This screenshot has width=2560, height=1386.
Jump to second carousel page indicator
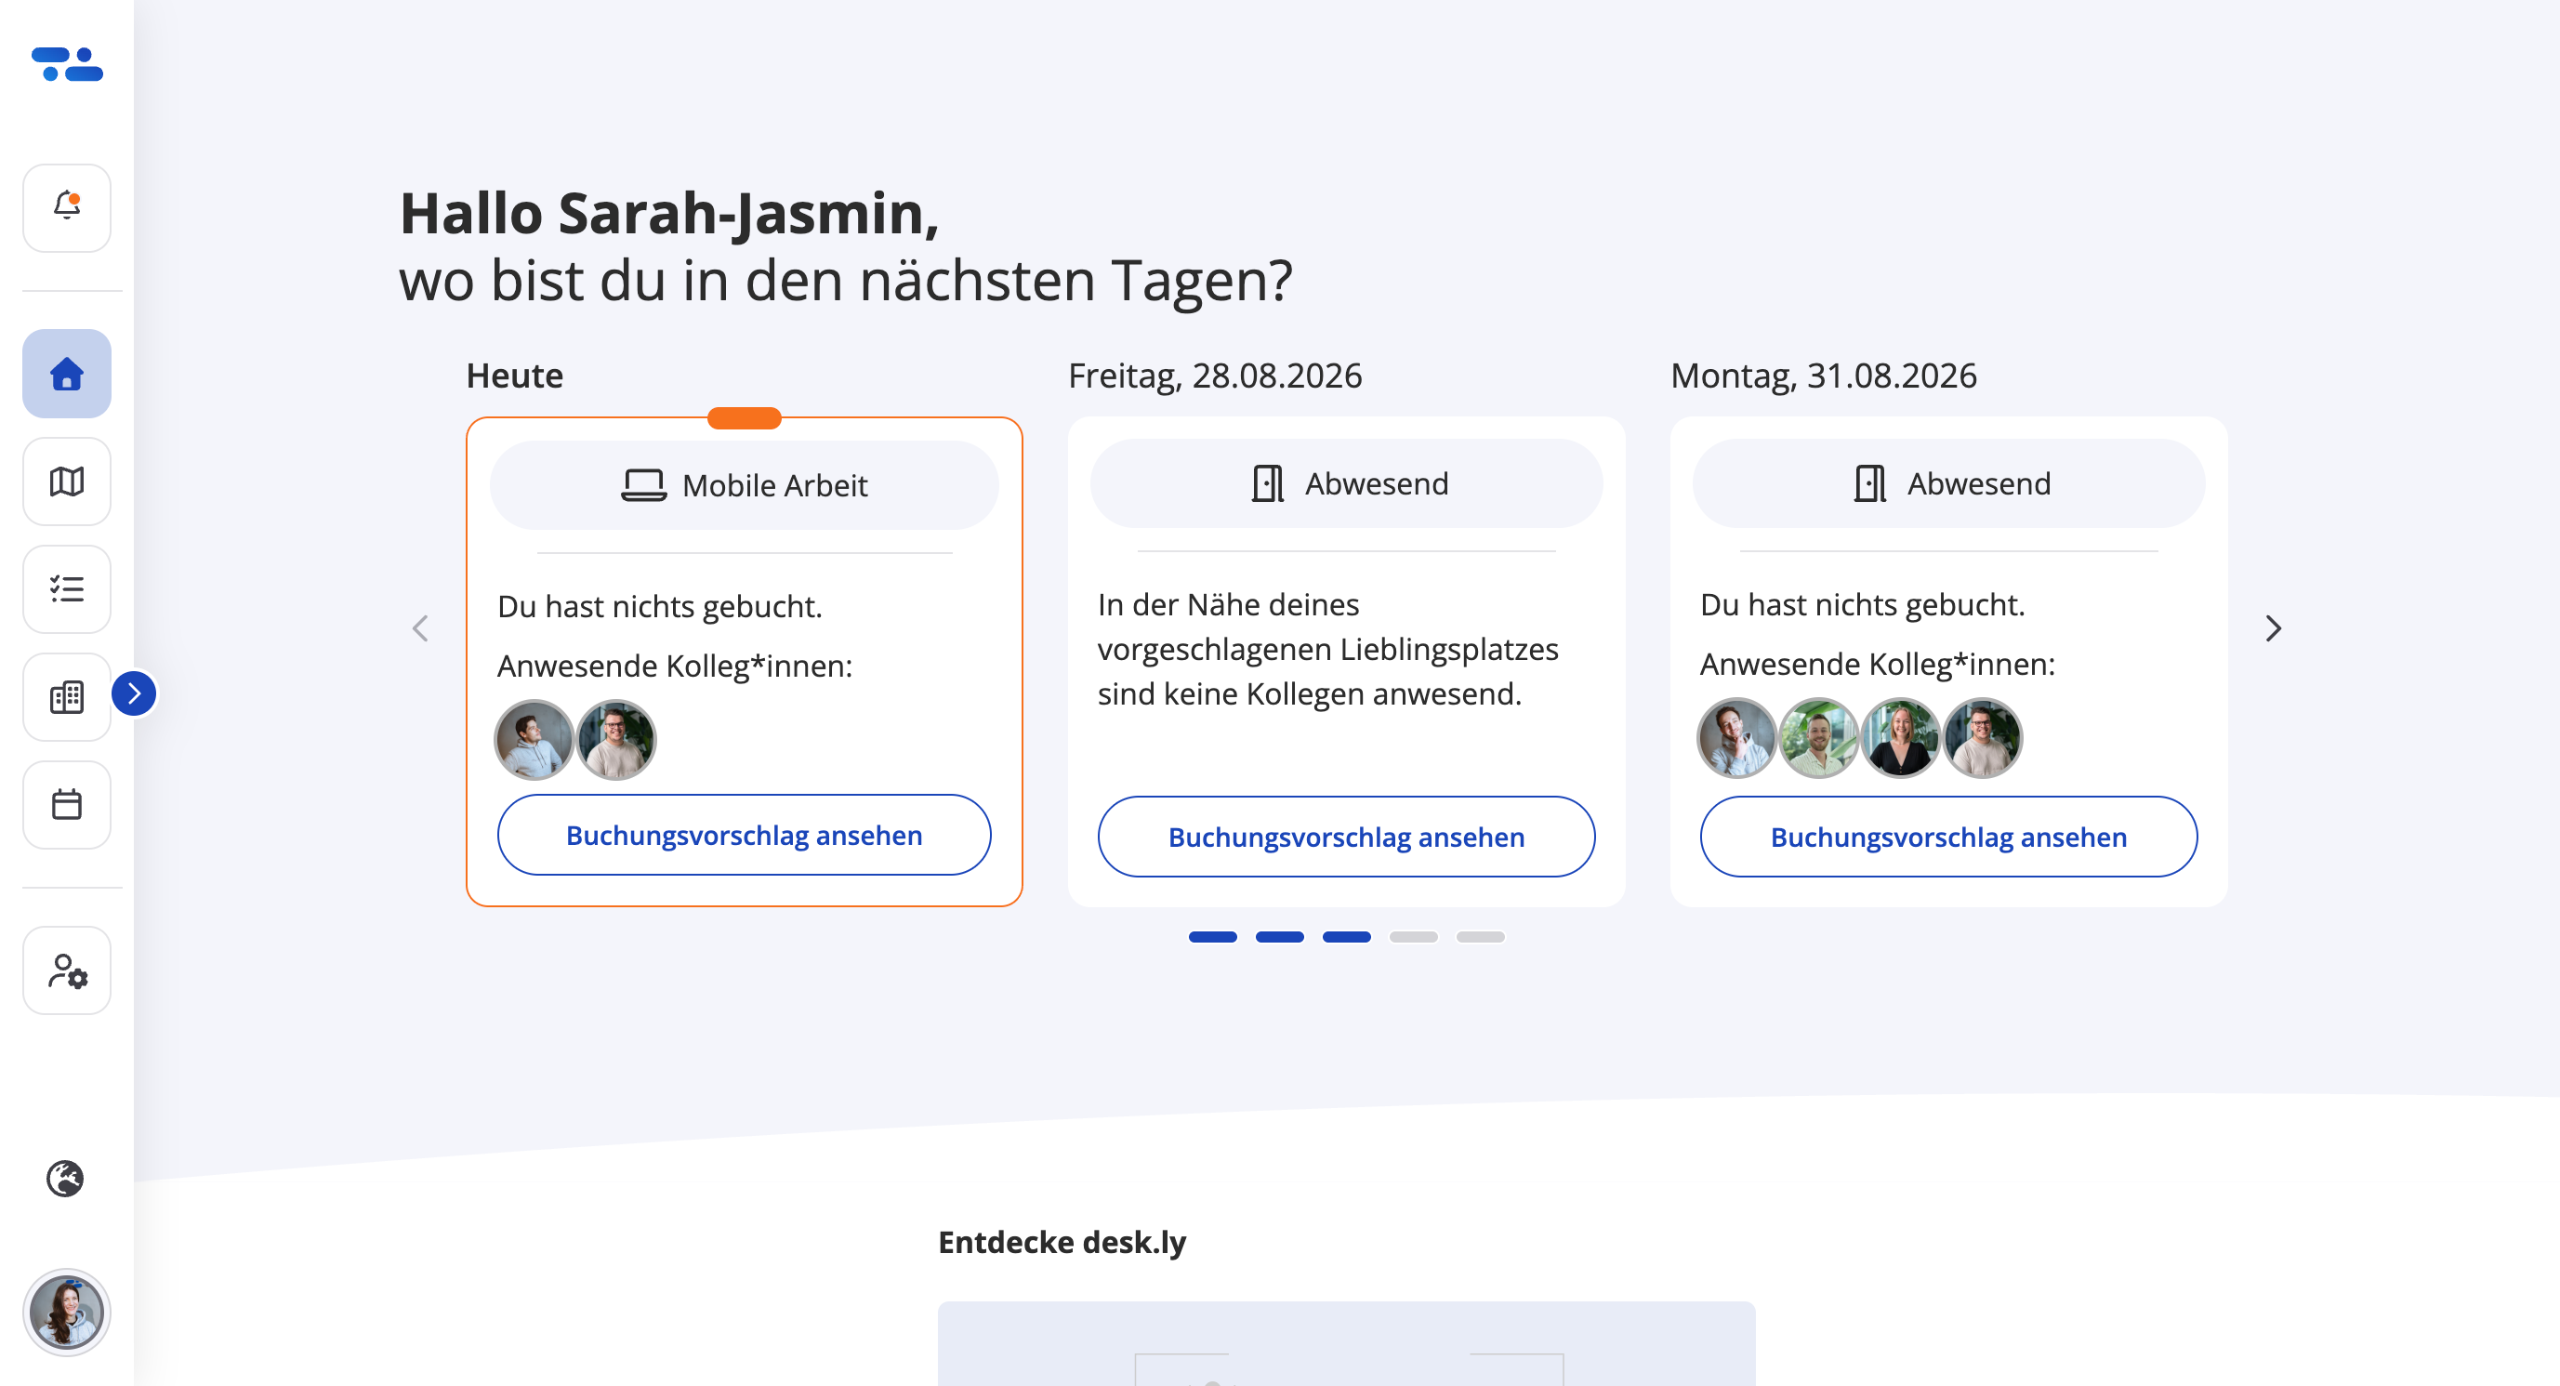click(1279, 937)
